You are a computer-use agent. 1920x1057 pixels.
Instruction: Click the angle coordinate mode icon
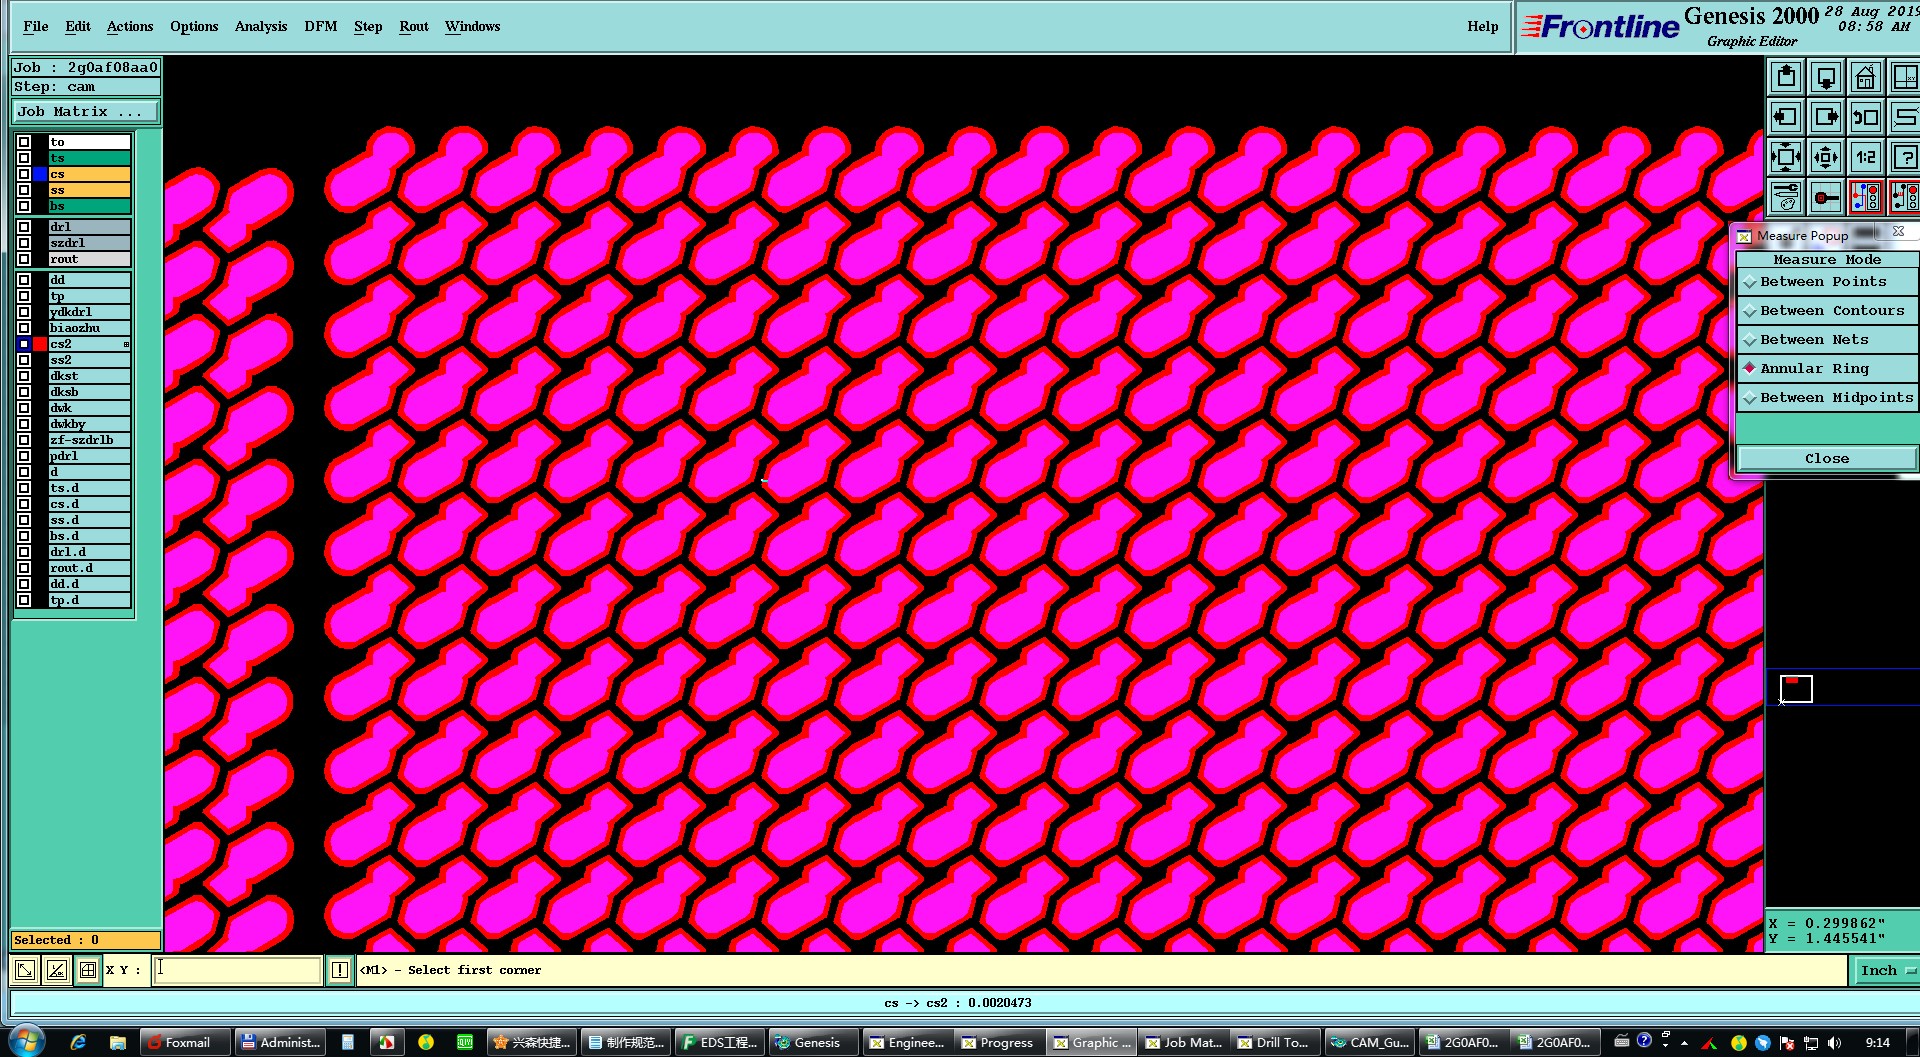point(57,970)
